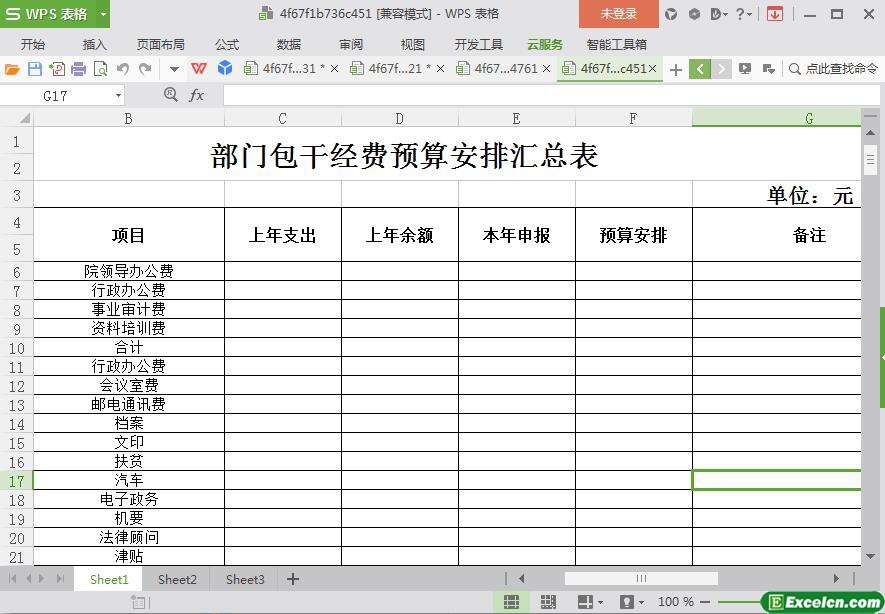Click the 未登录 login button
This screenshot has height=614, width=885.
coord(618,14)
